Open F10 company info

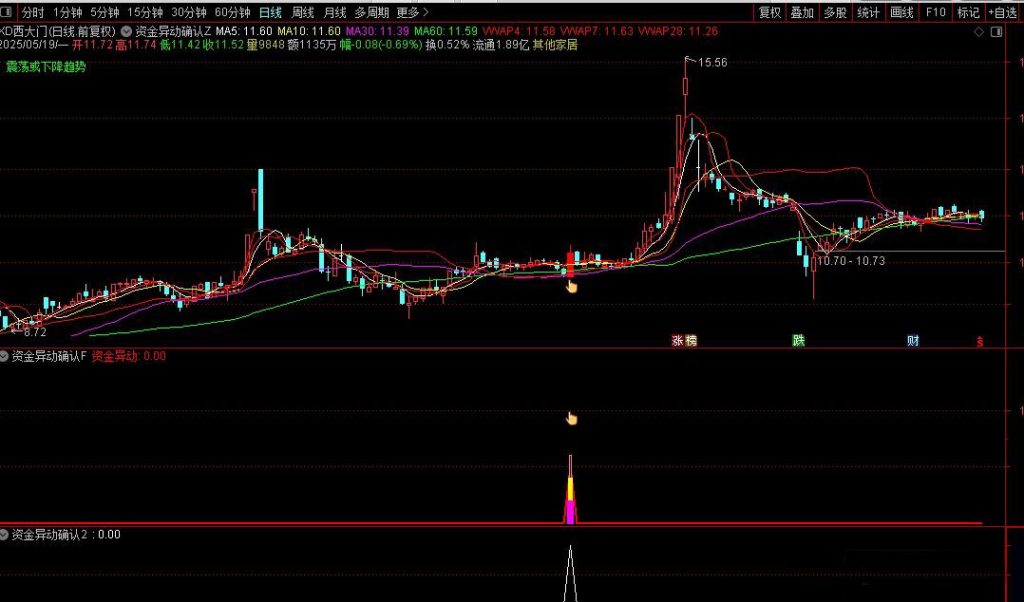[x=934, y=13]
